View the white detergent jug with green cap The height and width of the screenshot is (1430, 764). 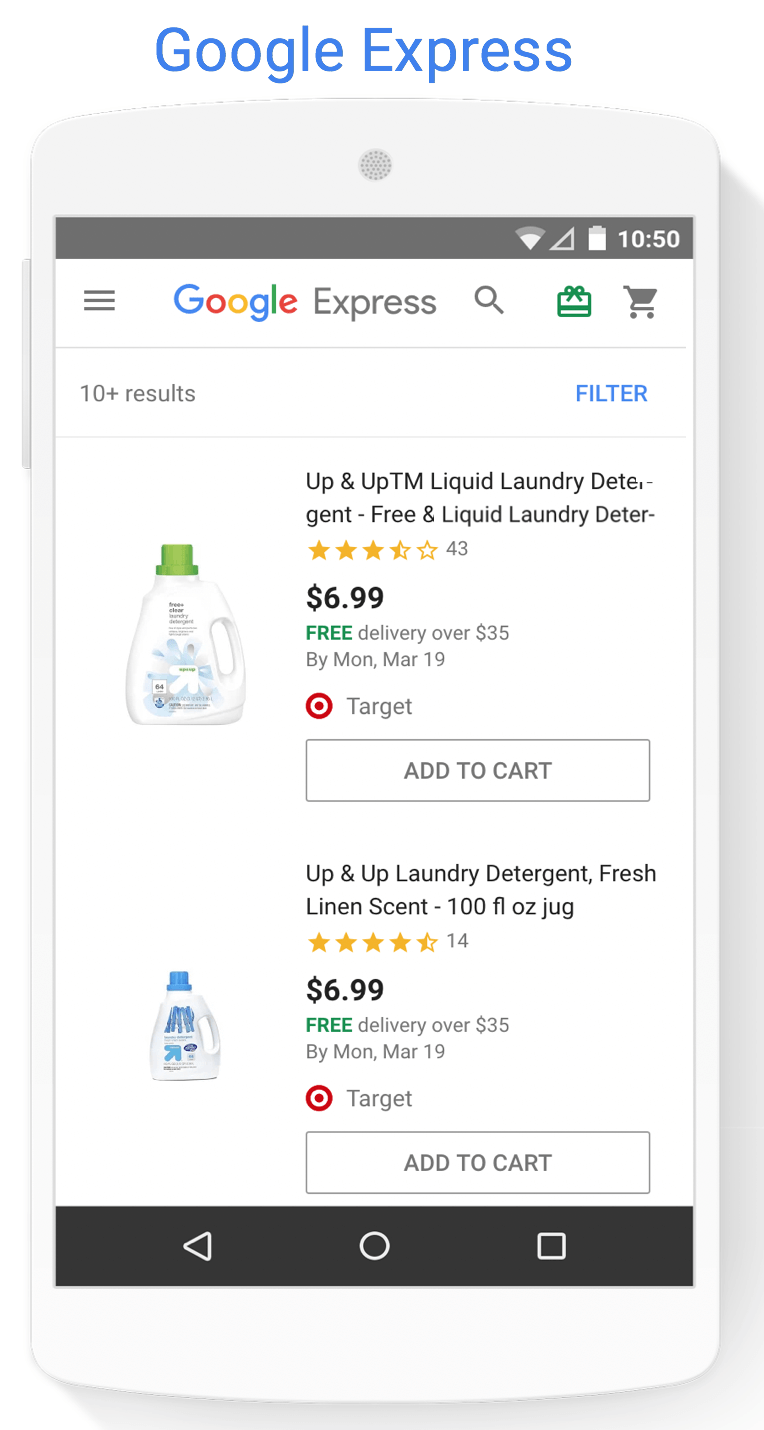click(185, 634)
